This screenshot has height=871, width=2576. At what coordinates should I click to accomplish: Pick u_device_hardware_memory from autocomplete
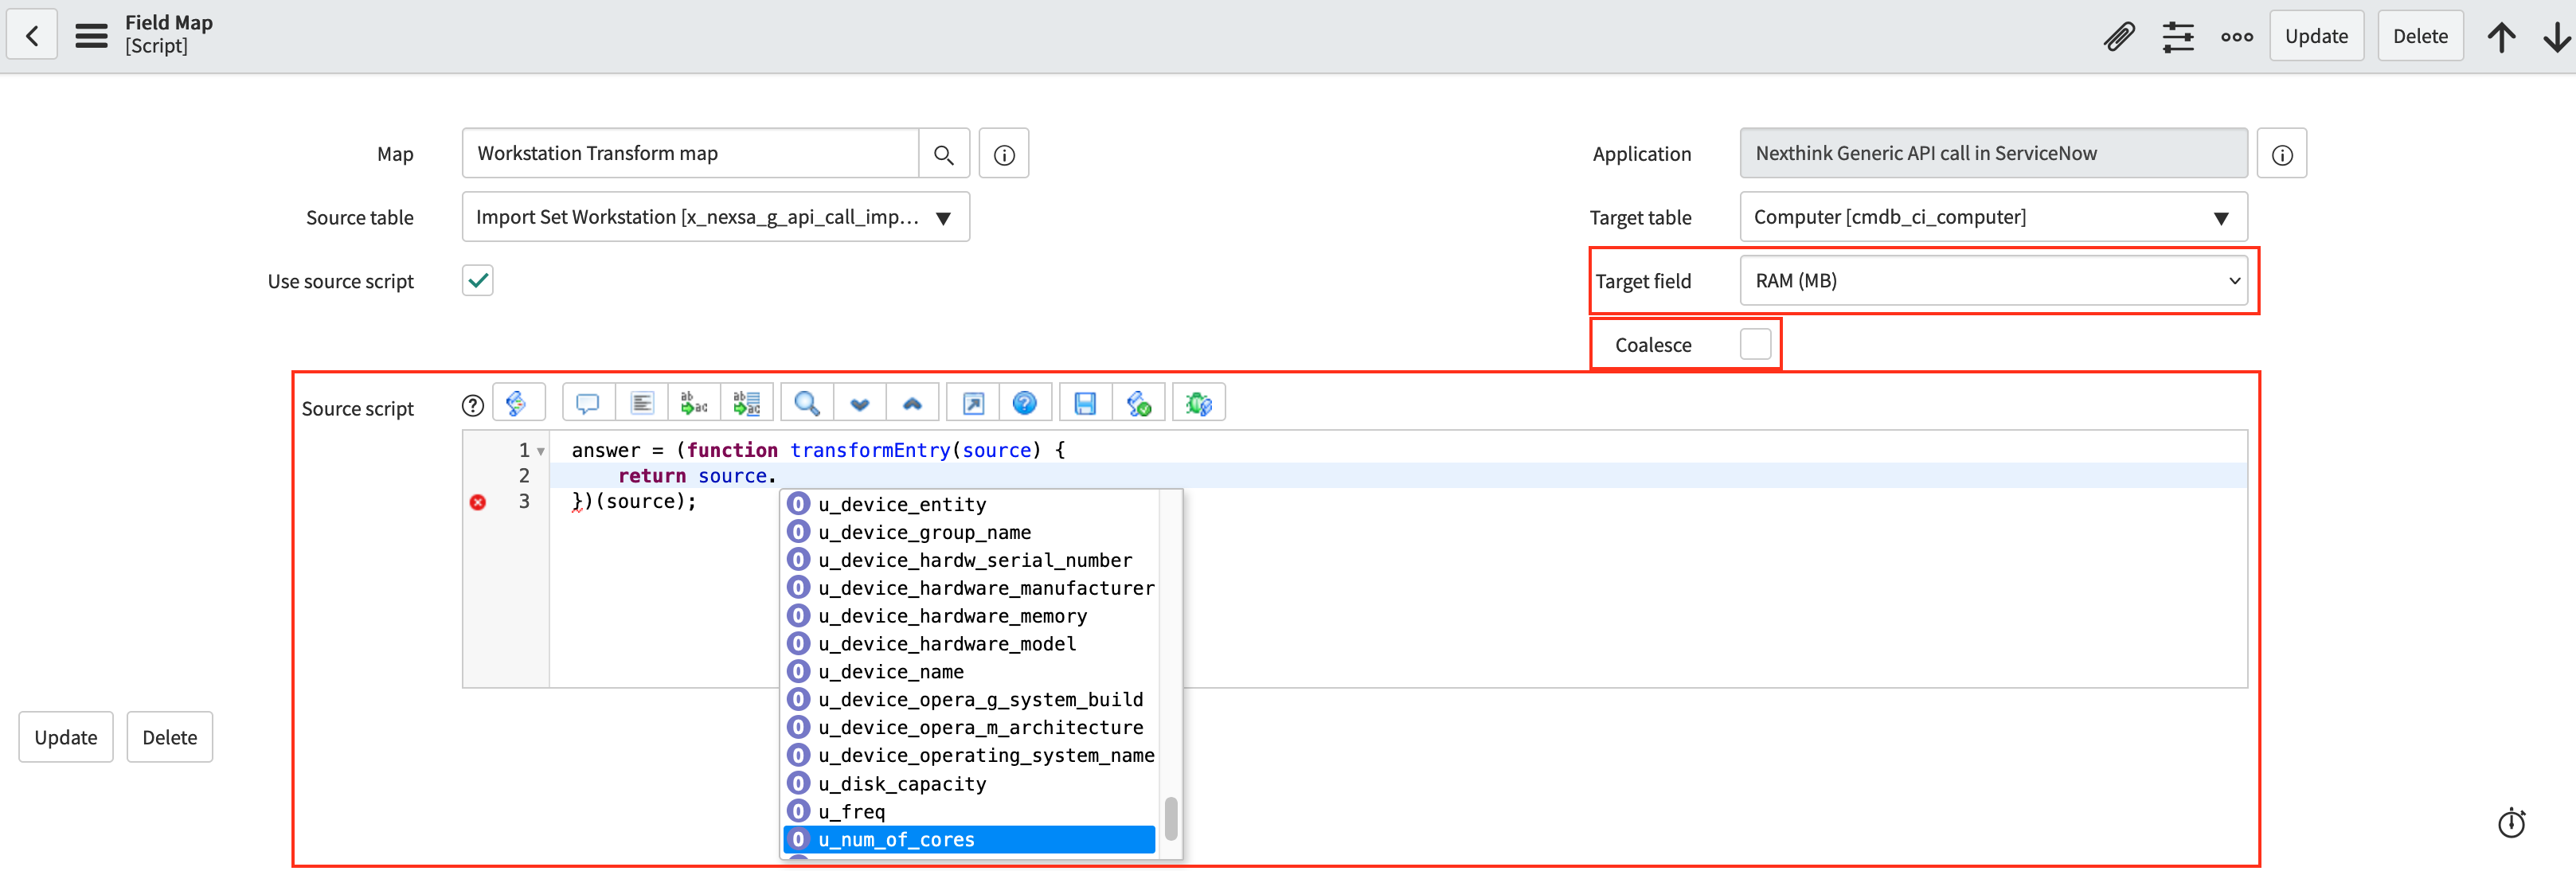[x=969, y=616]
